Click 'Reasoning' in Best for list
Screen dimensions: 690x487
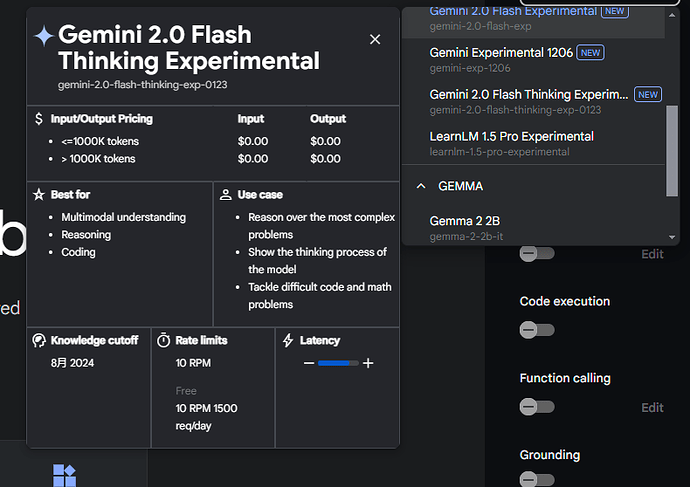click(x=86, y=234)
